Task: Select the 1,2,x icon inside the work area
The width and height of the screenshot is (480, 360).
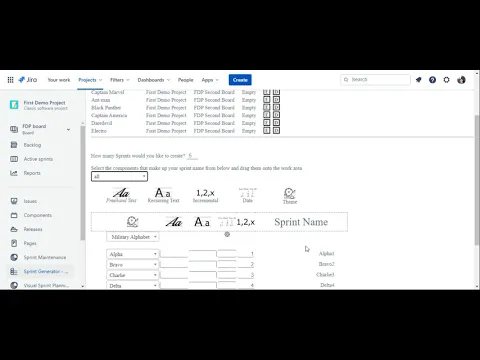Action: click(246, 222)
